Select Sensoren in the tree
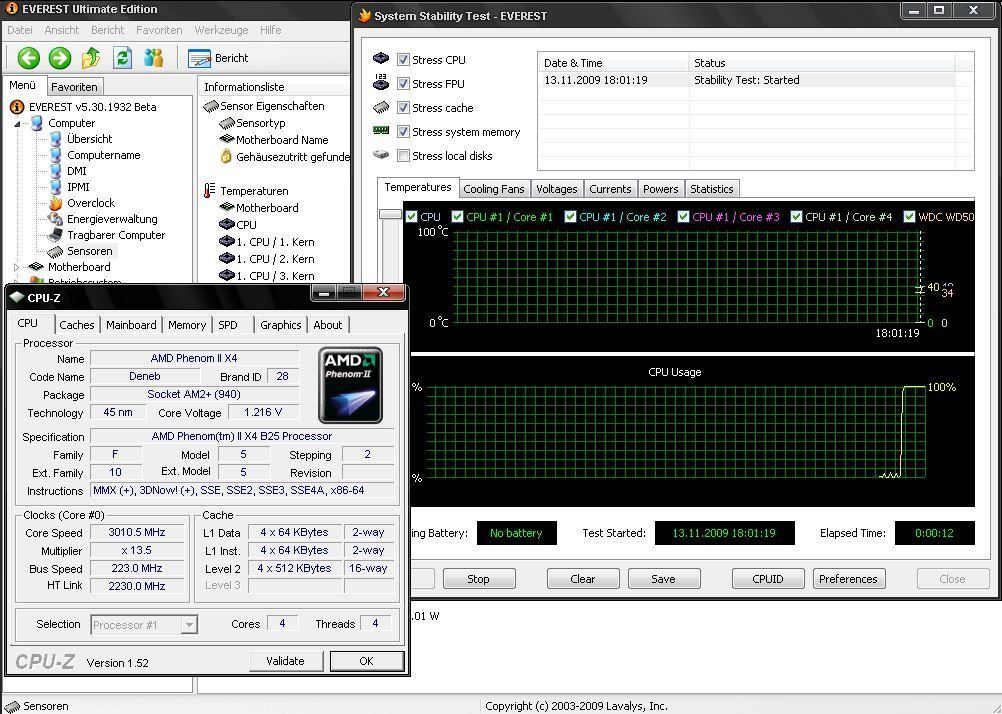Screen dimensions: 1002x714 coord(89,251)
